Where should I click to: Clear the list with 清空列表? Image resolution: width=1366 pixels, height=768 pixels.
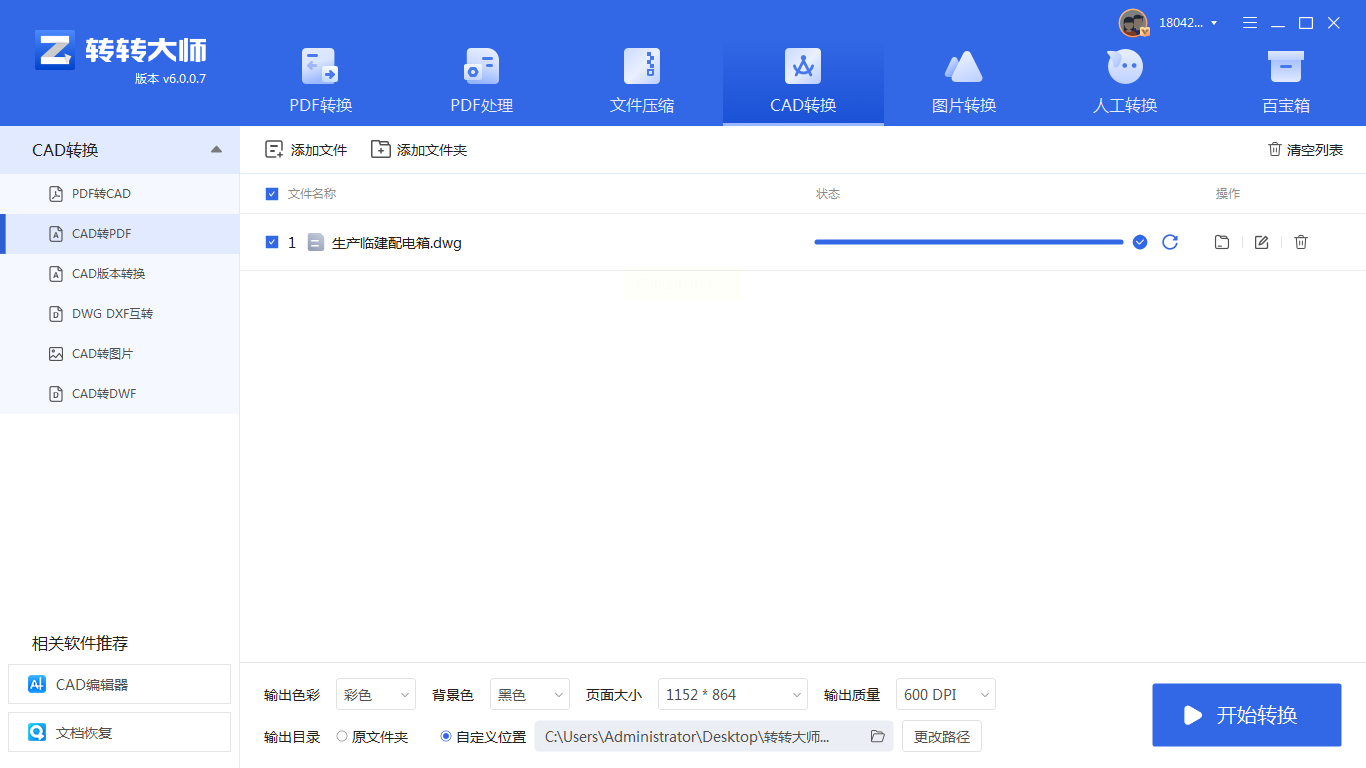(1306, 150)
